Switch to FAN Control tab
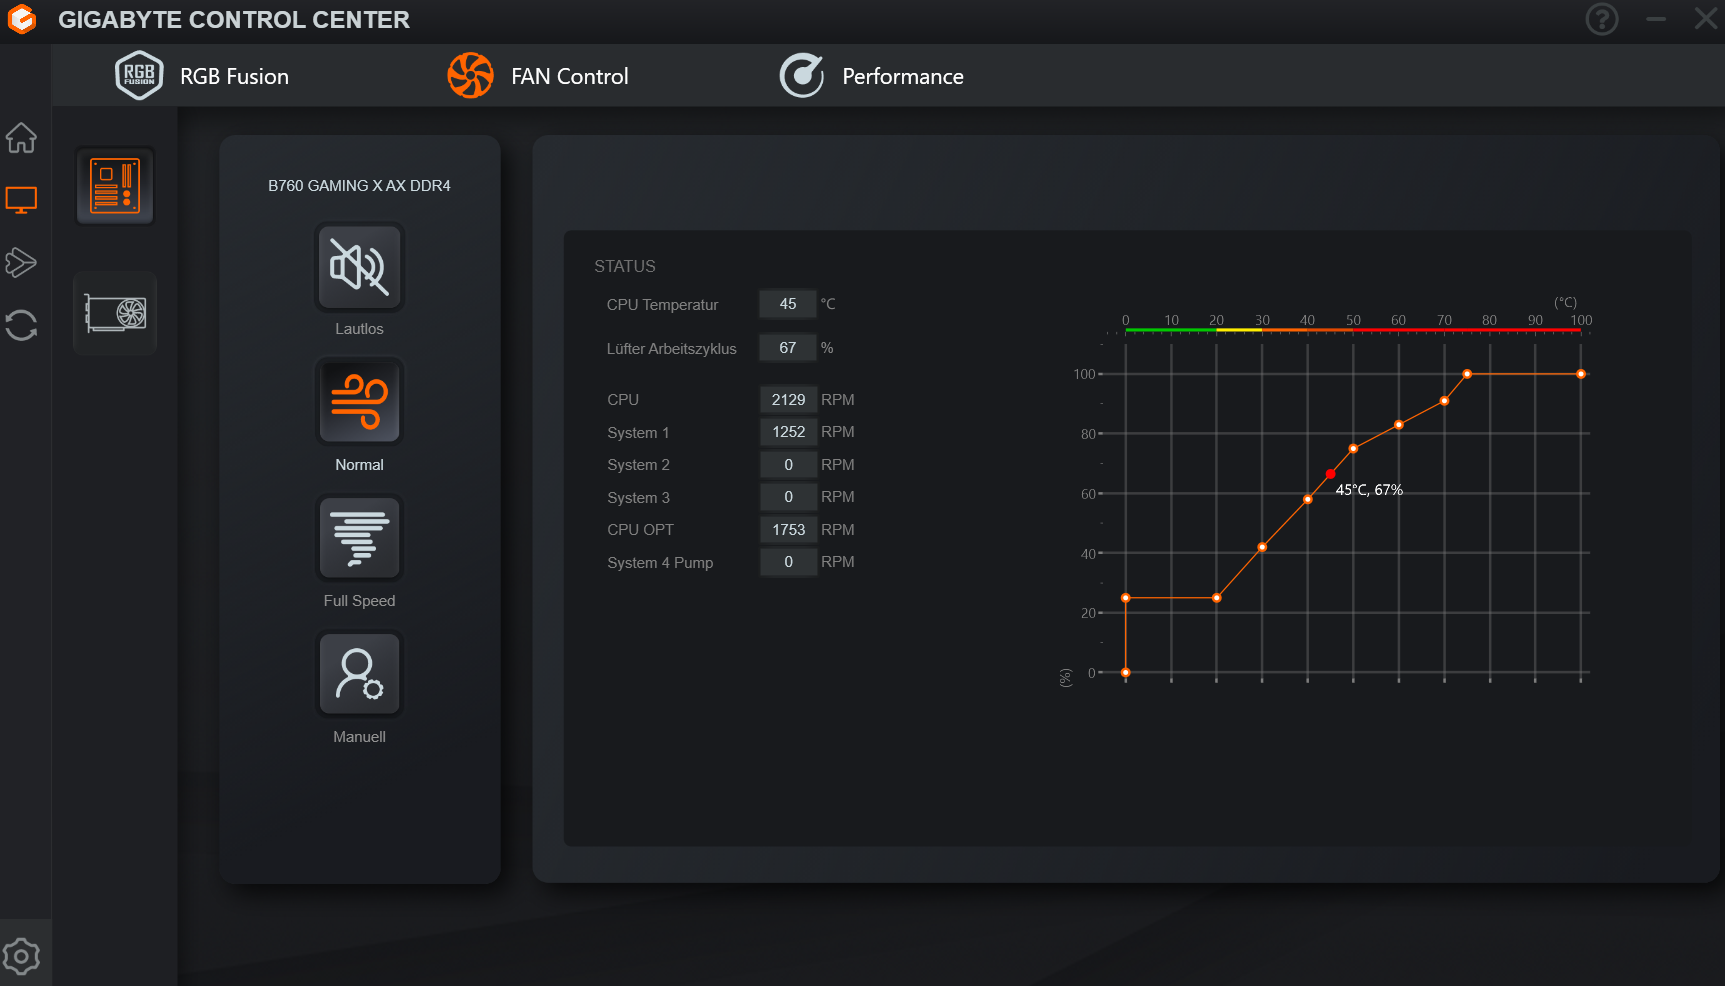The height and width of the screenshot is (986, 1725). point(539,76)
